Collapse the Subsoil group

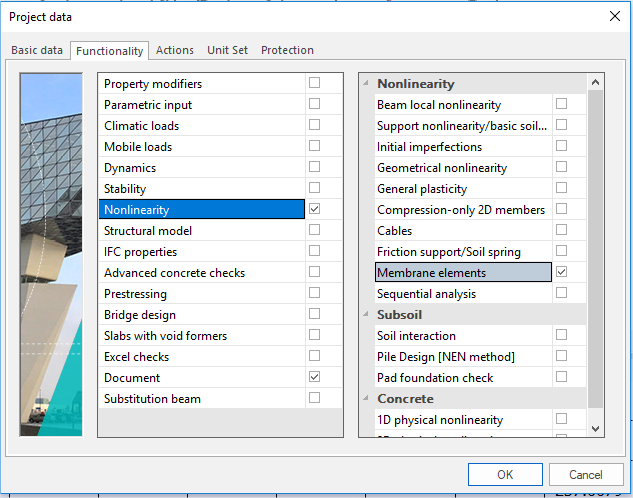click(367, 315)
